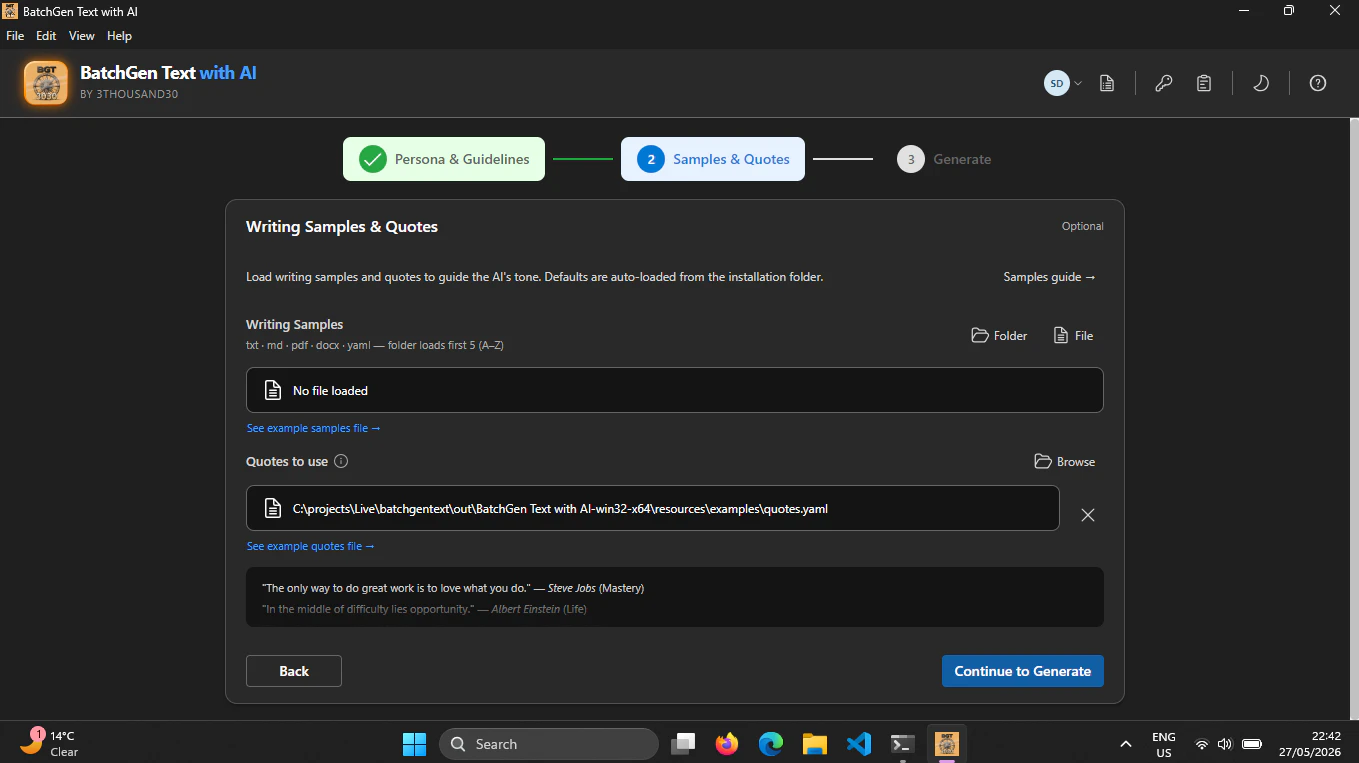Open the Edit menu
This screenshot has width=1359, height=763.
tap(46, 36)
